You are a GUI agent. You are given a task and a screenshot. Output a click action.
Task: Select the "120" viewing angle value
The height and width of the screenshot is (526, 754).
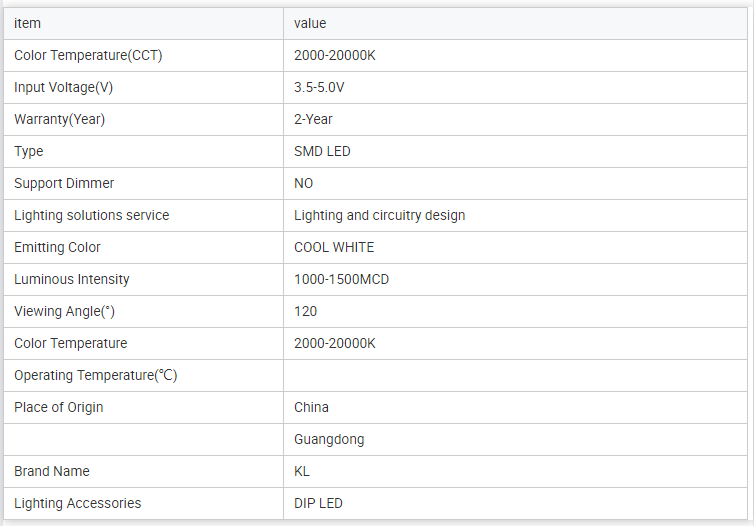click(305, 311)
